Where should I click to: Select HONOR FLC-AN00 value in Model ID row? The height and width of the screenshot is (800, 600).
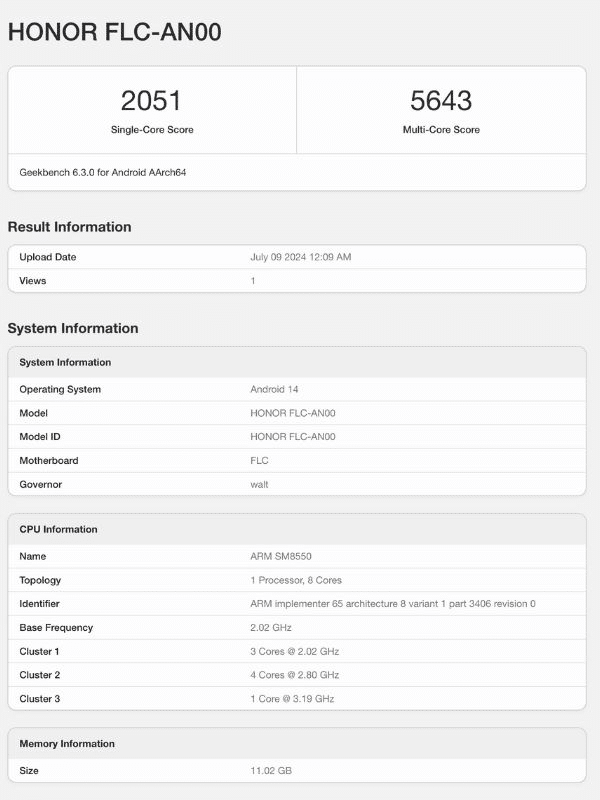point(293,437)
